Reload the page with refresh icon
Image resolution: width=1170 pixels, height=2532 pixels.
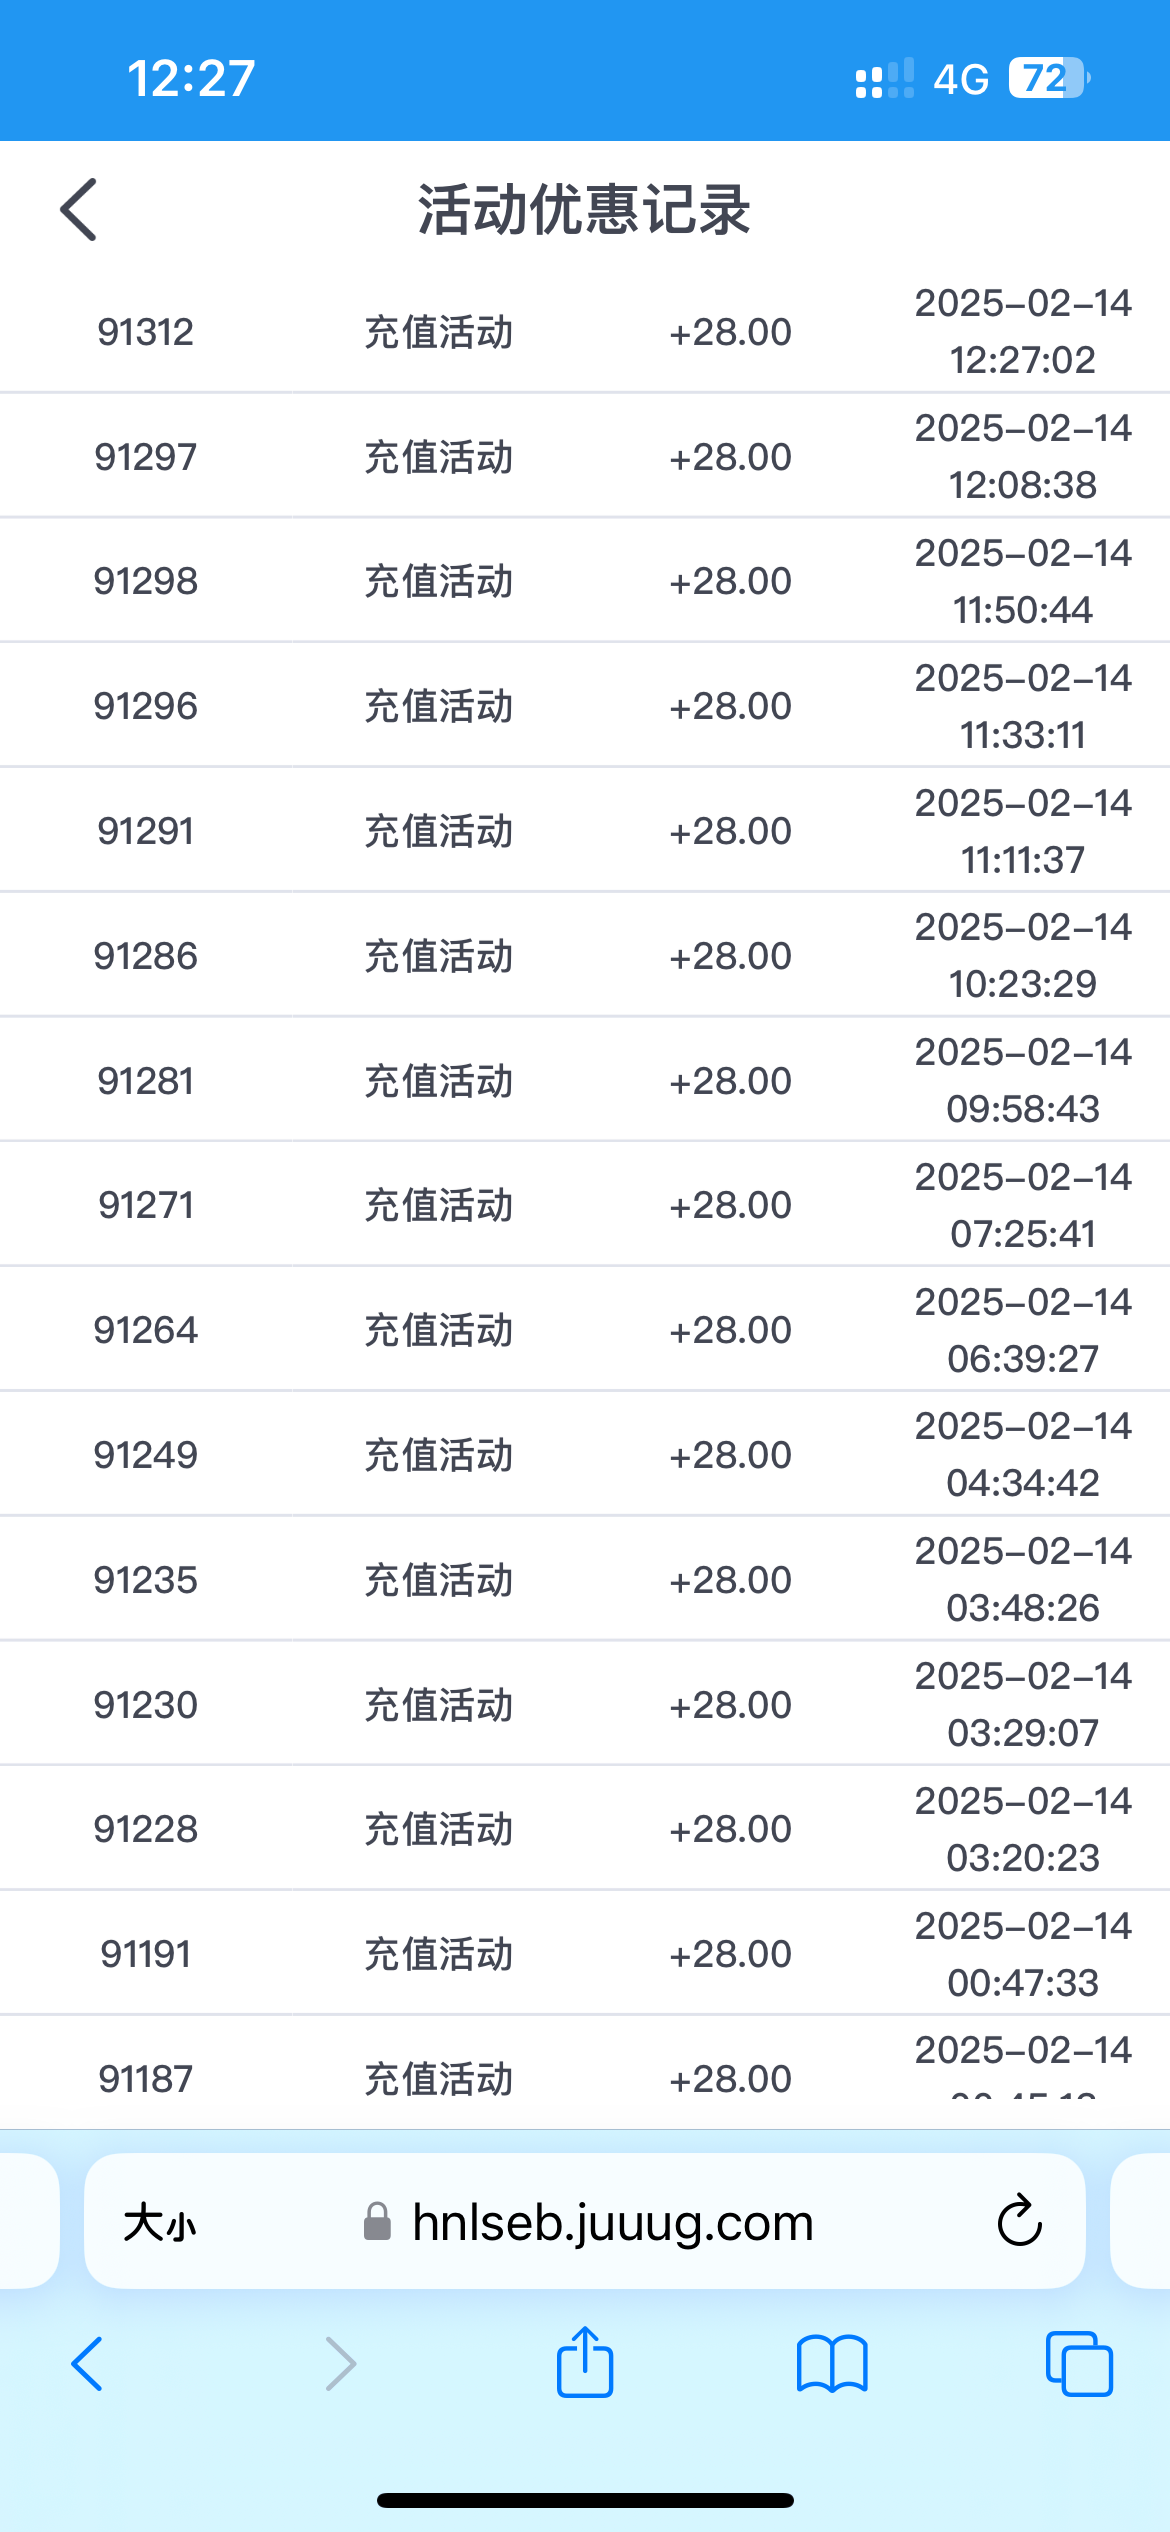tap(1019, 2221)
